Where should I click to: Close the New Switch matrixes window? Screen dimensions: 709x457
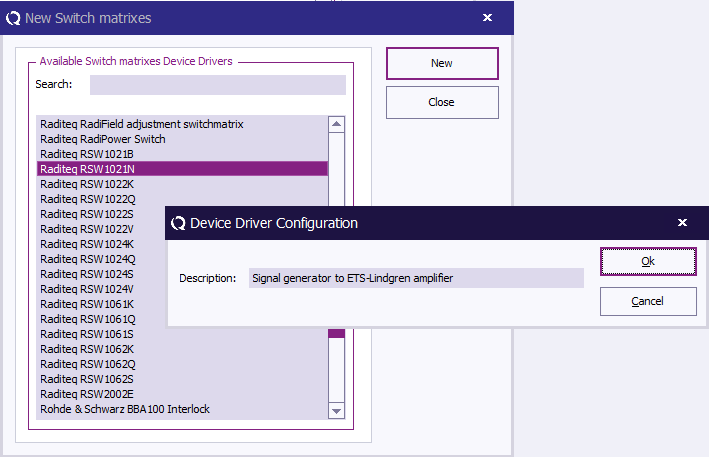tap(487, 18)
